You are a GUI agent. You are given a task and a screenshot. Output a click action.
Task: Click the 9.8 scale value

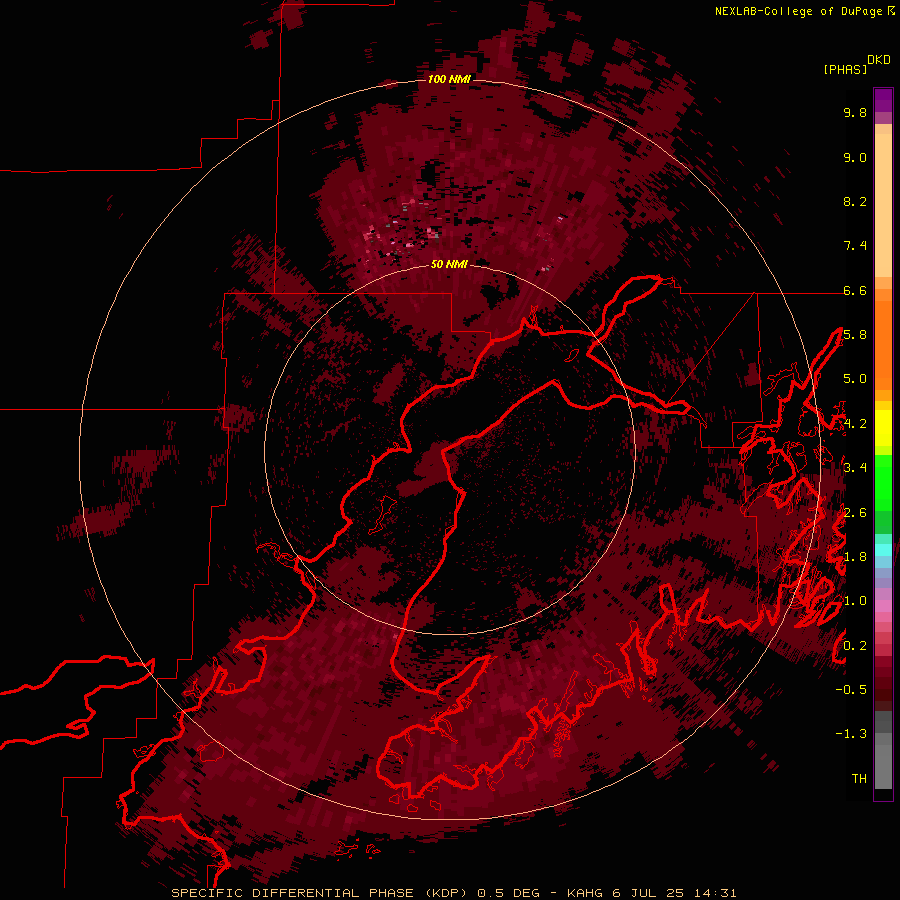coord(855,113)
